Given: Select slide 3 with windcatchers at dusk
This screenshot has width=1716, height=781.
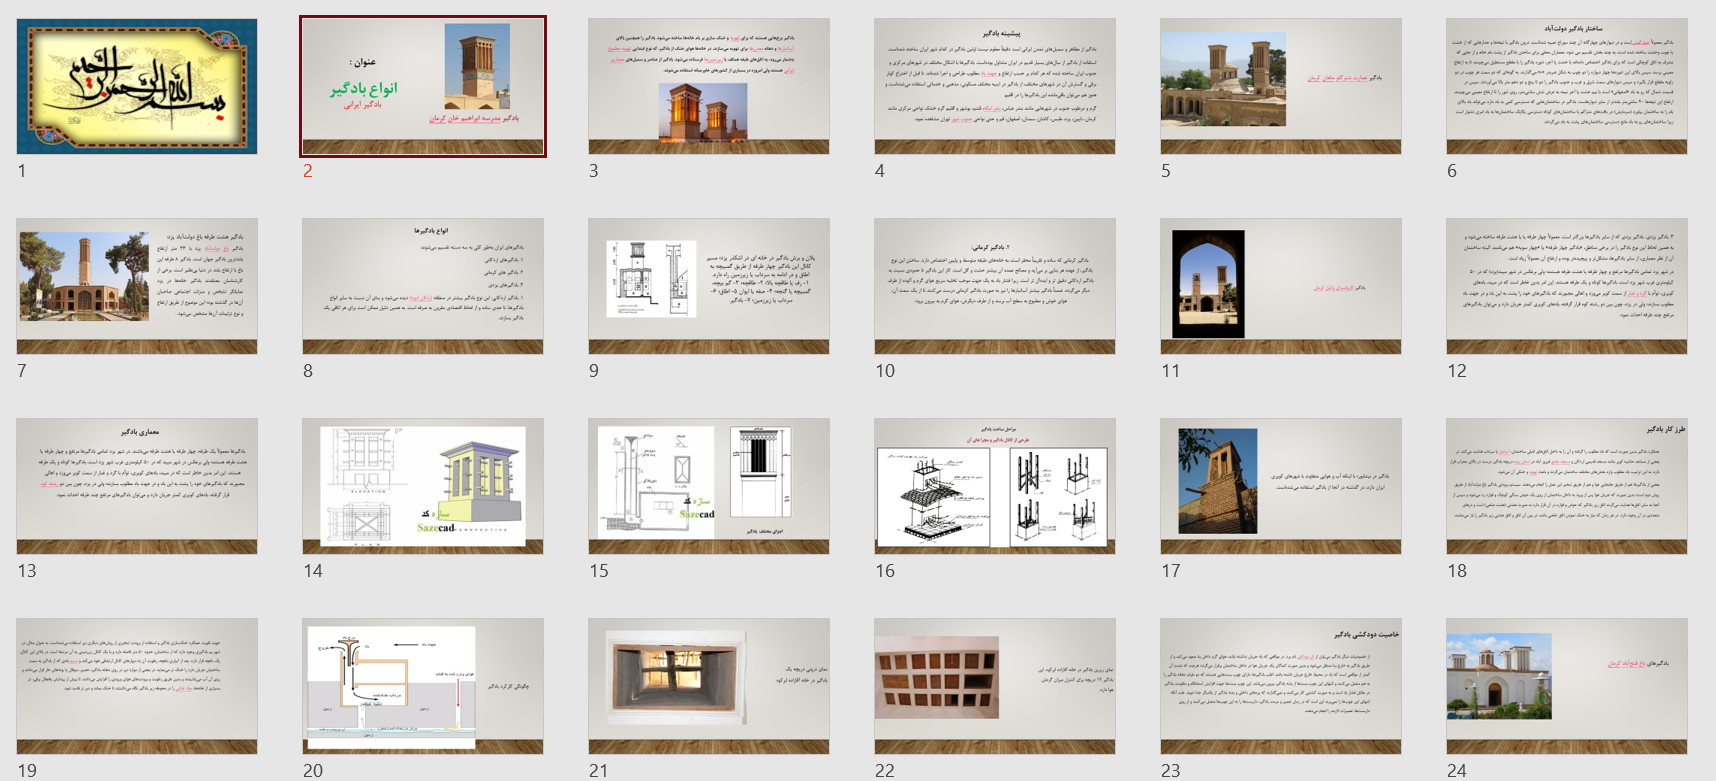Looking at the screenshot, I should 709,86.
